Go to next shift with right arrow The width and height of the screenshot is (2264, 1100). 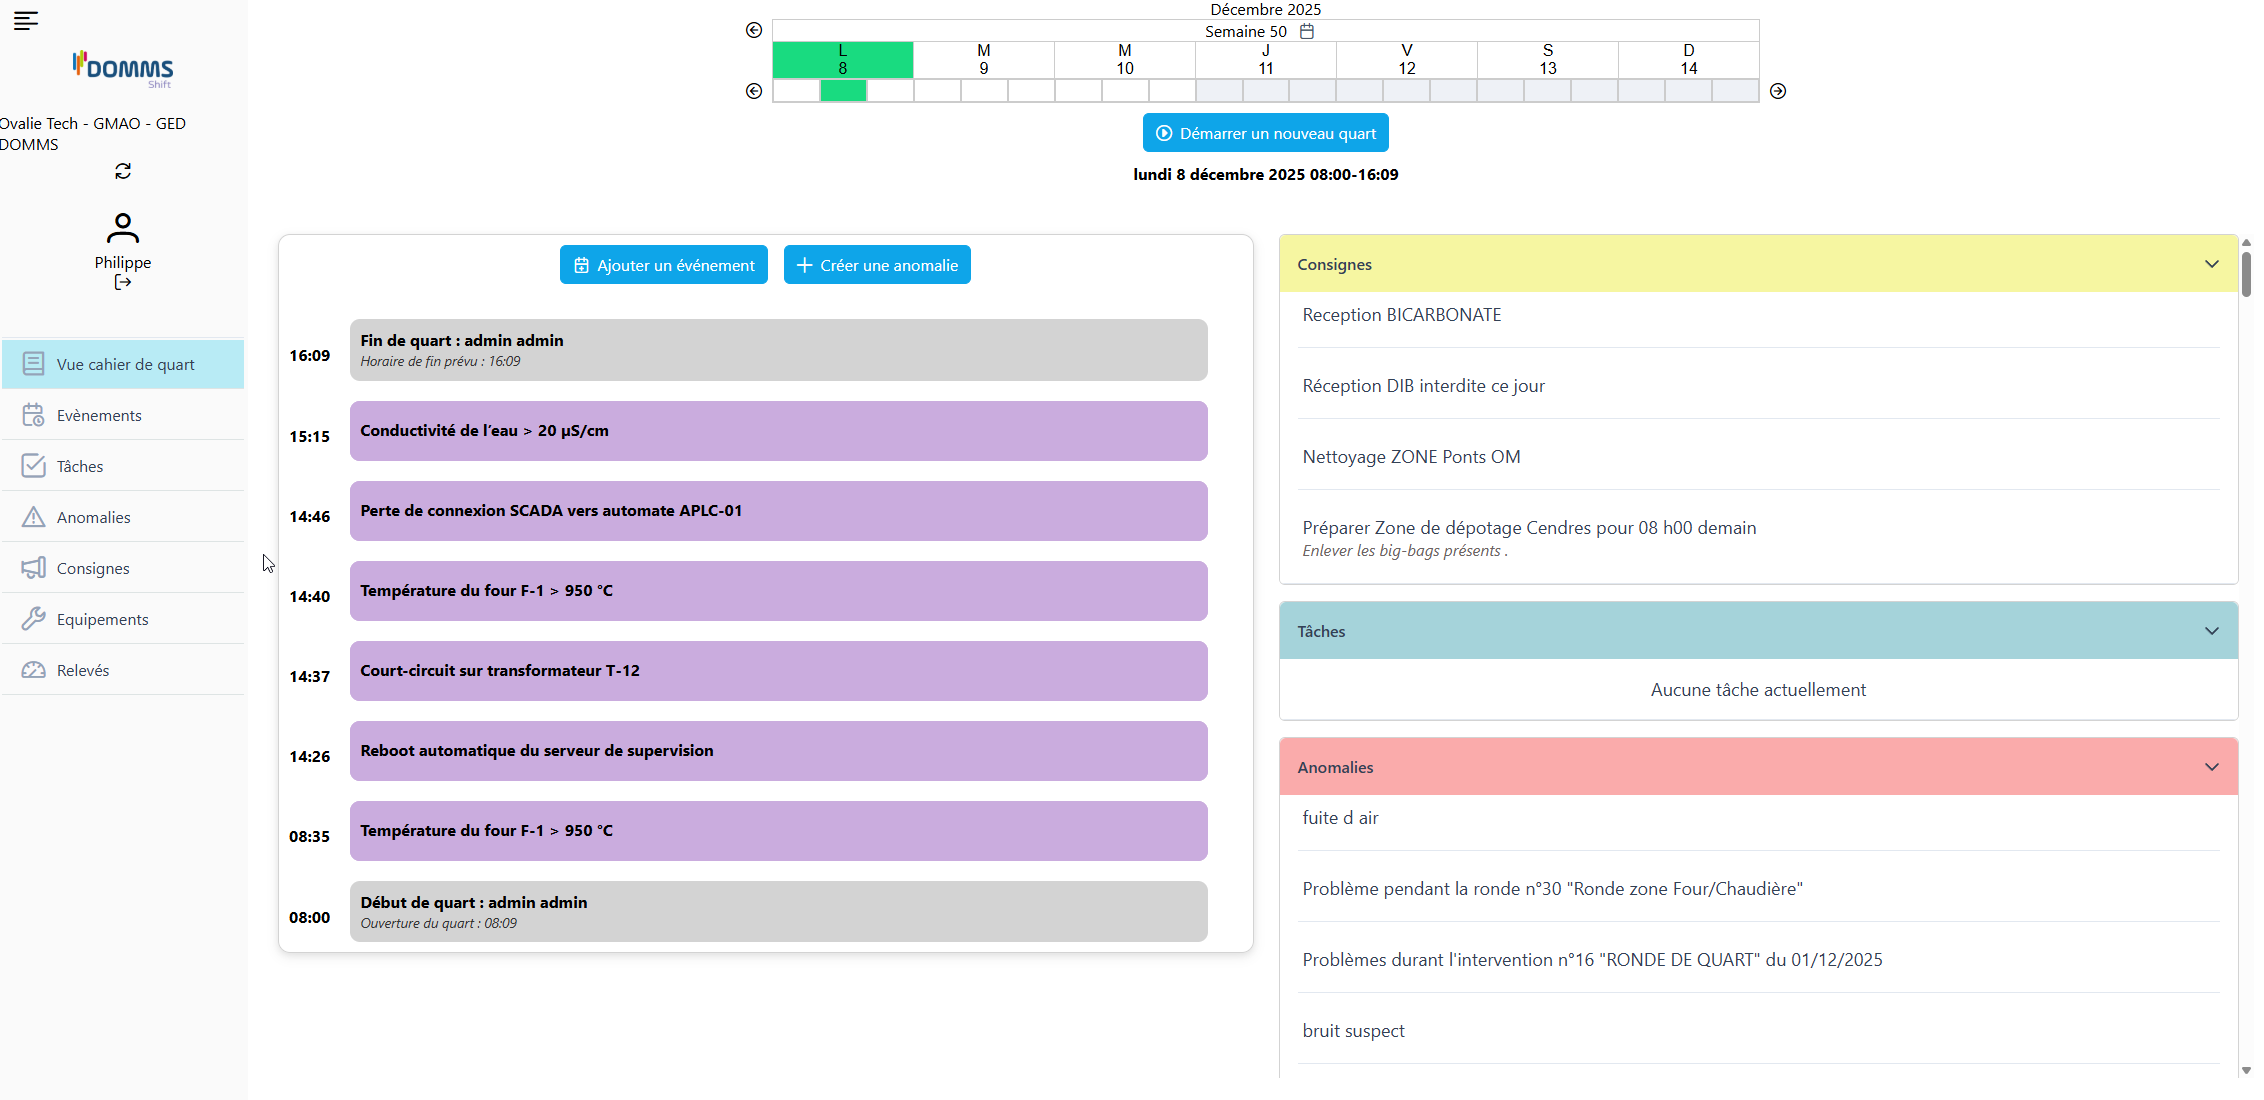[1778, 91]
